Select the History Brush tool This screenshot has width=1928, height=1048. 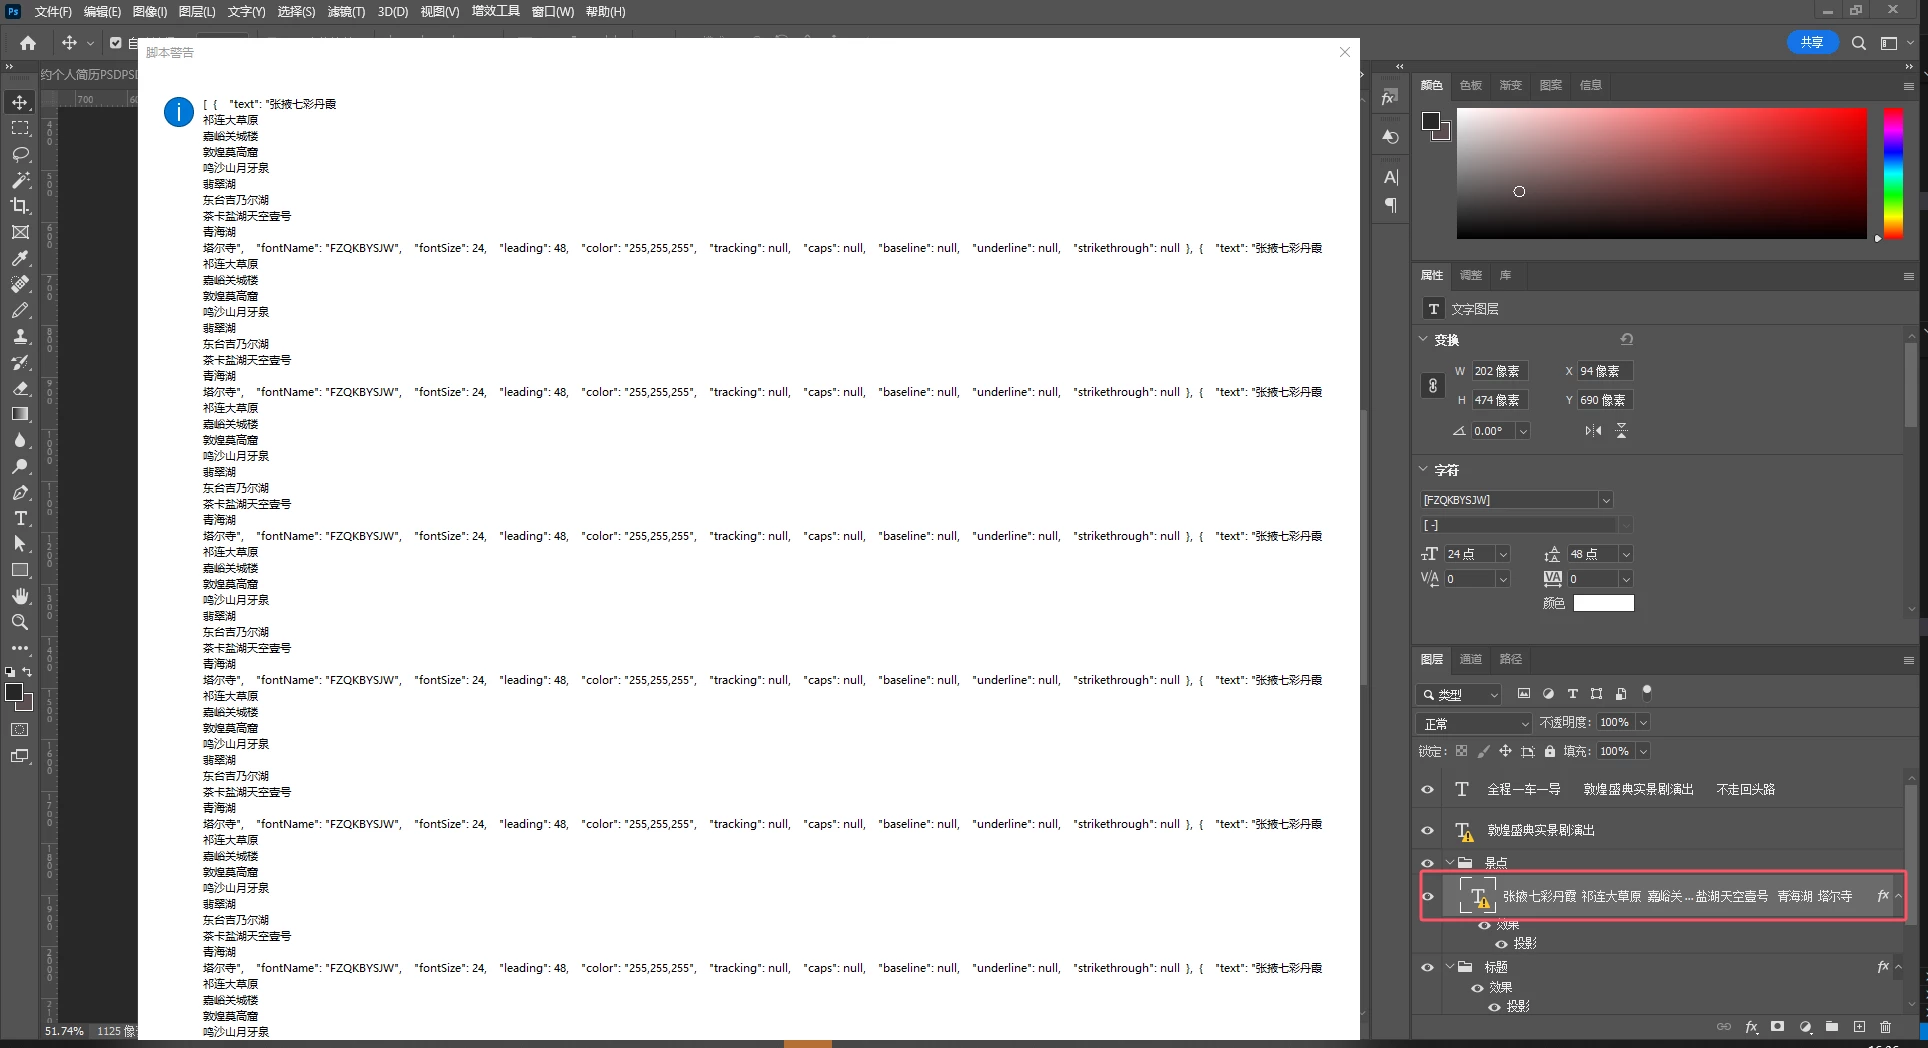[x=20, y=362]
